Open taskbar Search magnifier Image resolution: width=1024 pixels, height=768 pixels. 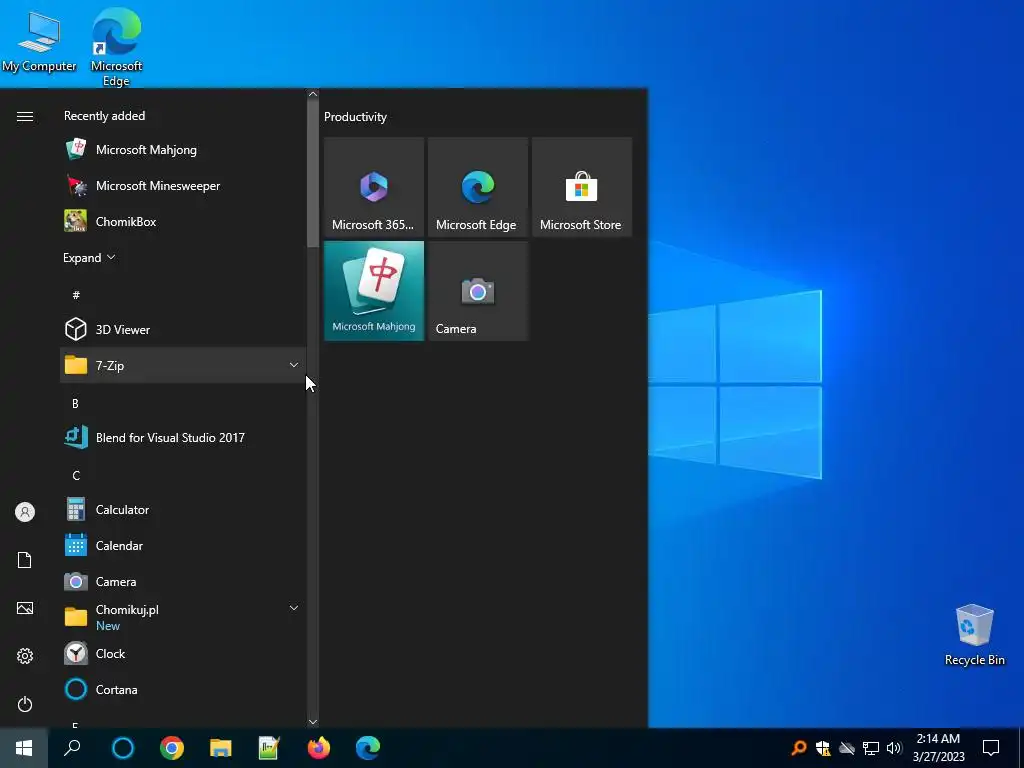(72, 748)
